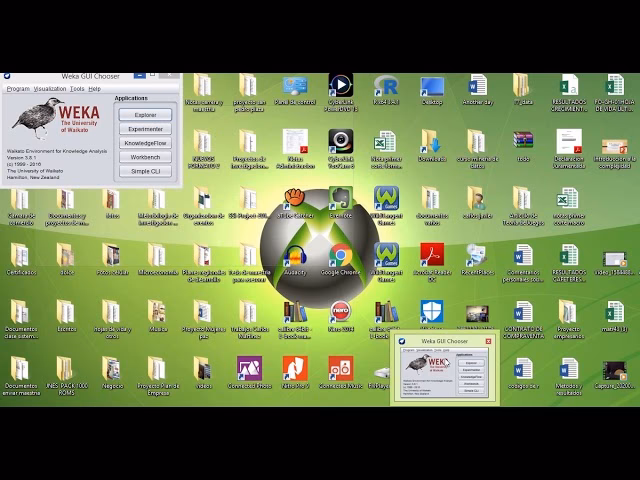Select the Metodos y resultados document

click(569, 376)
